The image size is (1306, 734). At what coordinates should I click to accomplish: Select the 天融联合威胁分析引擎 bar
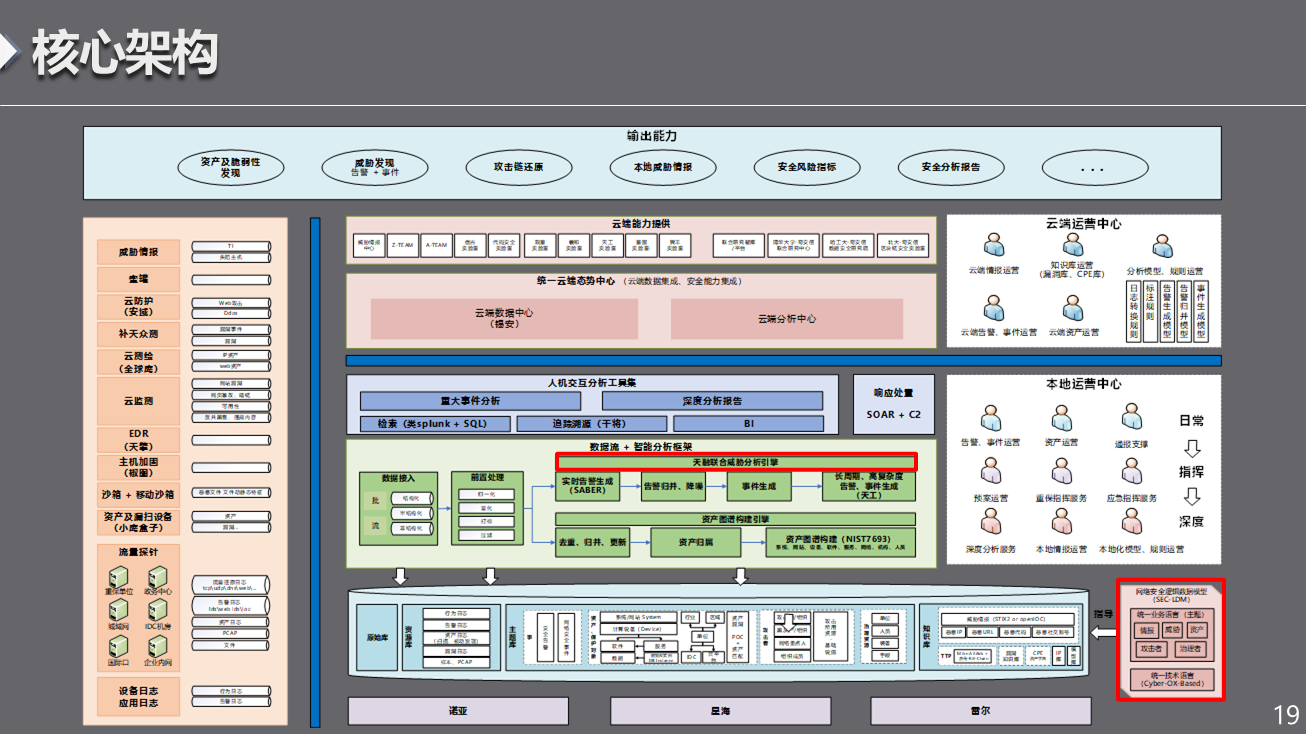(736, 462)
